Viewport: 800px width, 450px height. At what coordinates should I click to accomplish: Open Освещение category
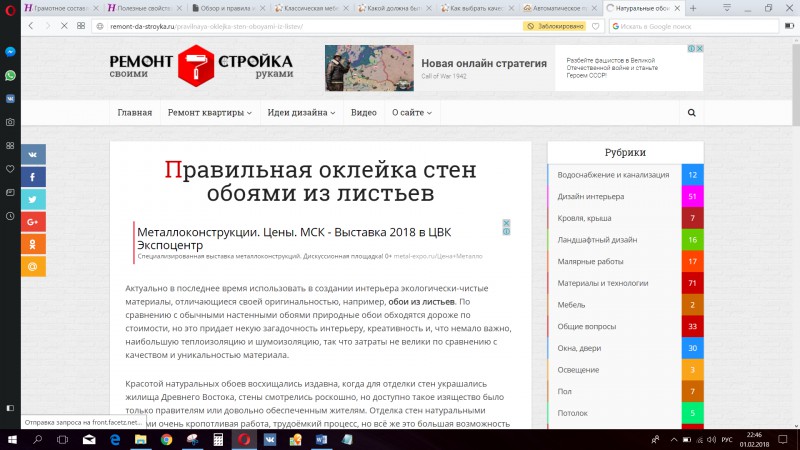click(x=578, y=370)
